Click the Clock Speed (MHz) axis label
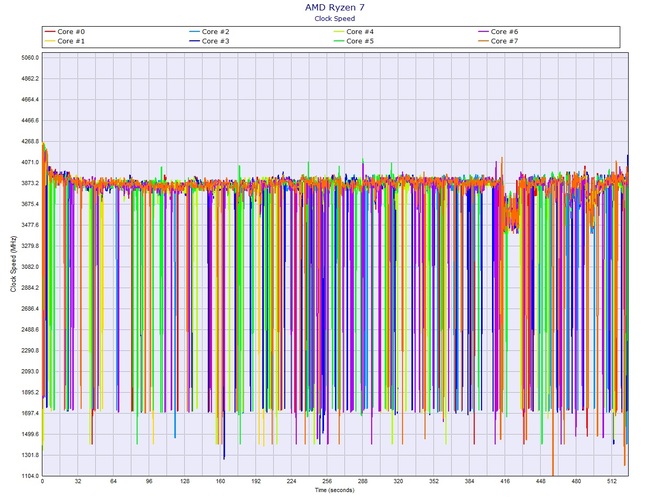This screenshot has width=670, height=502. tap(13, 264)
